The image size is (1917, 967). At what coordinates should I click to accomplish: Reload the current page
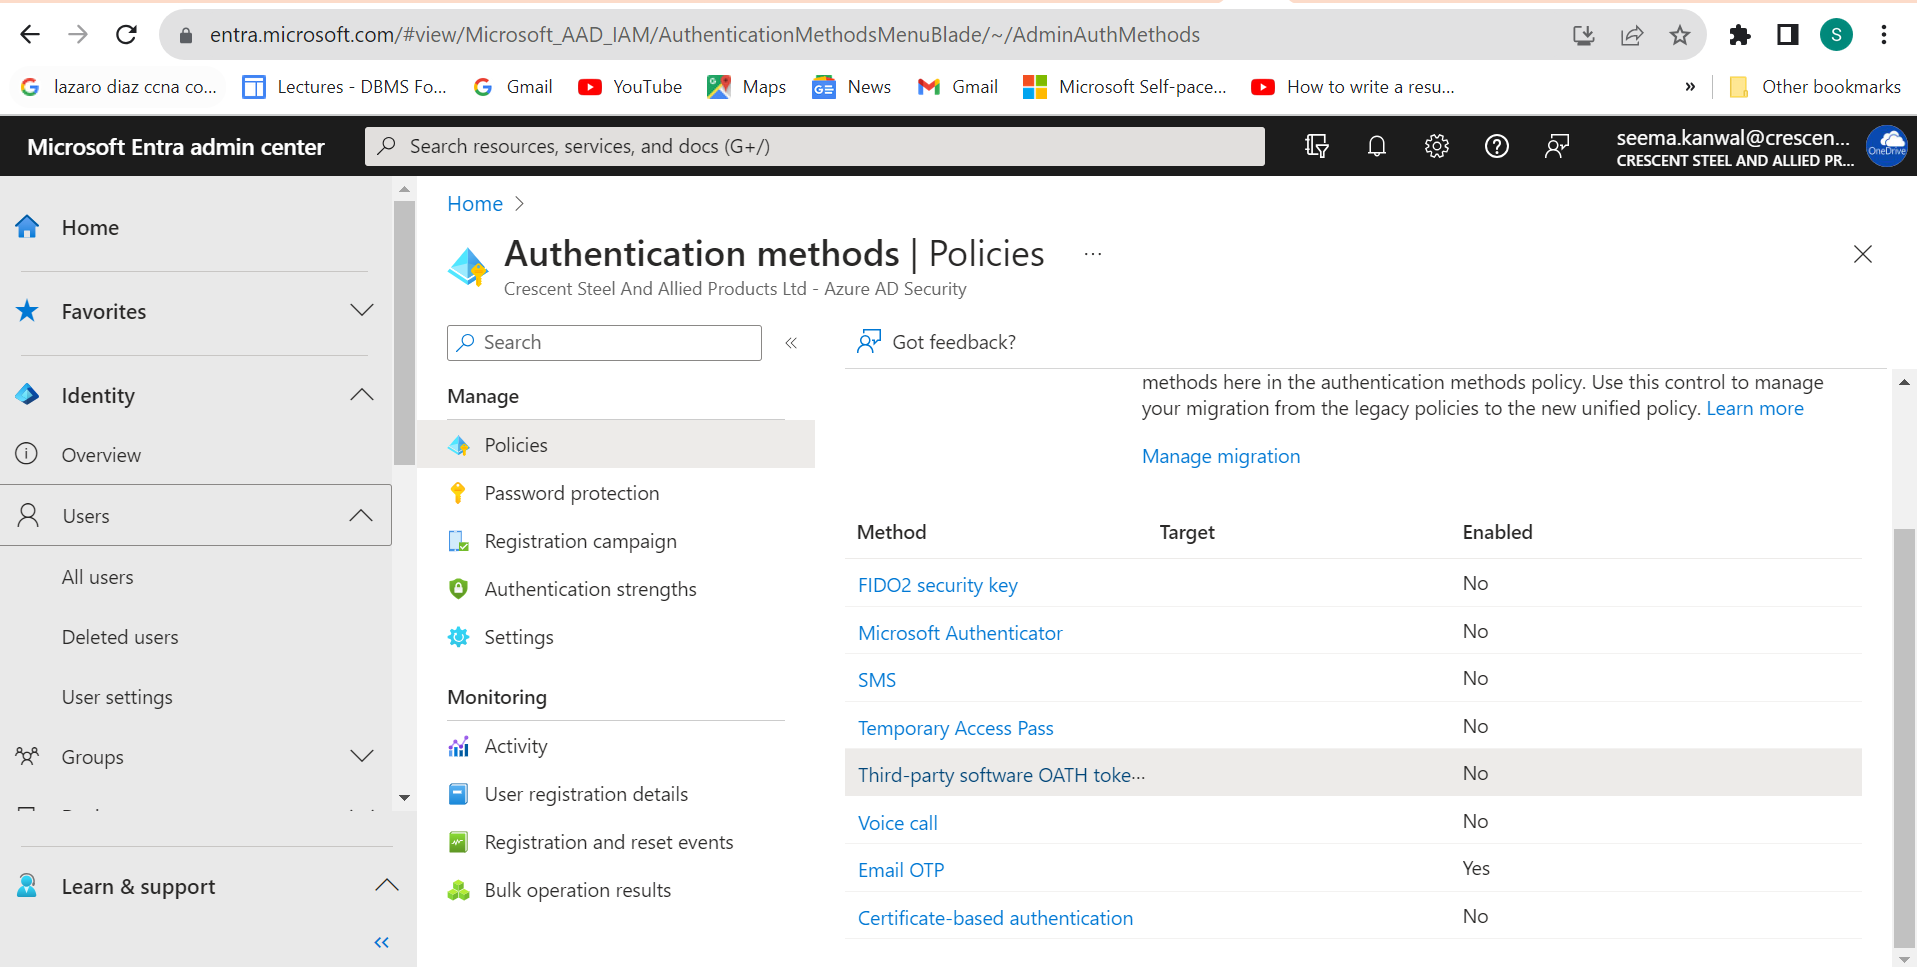[126, 35]
